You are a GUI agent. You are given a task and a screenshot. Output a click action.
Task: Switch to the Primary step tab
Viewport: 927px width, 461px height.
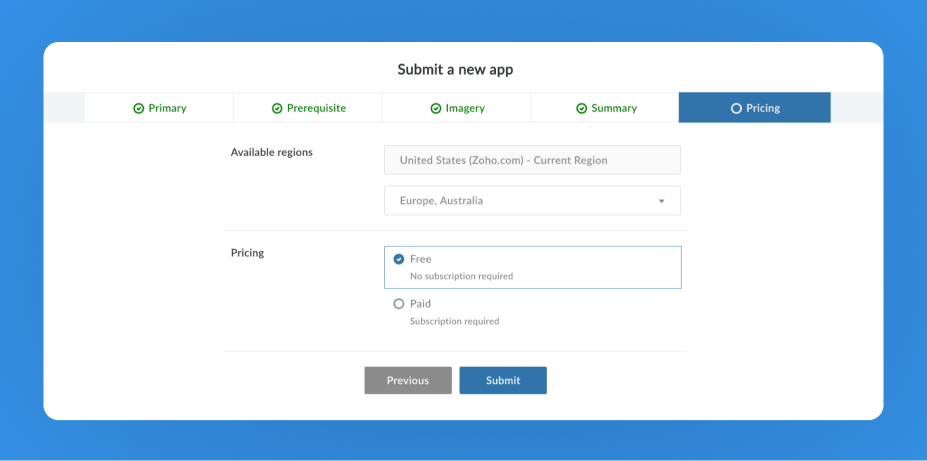pos(160,108)
